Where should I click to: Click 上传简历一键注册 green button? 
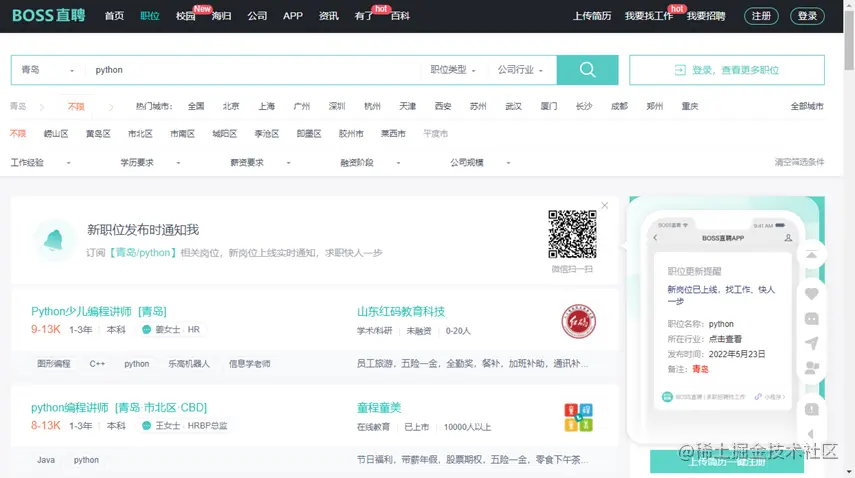727,462
